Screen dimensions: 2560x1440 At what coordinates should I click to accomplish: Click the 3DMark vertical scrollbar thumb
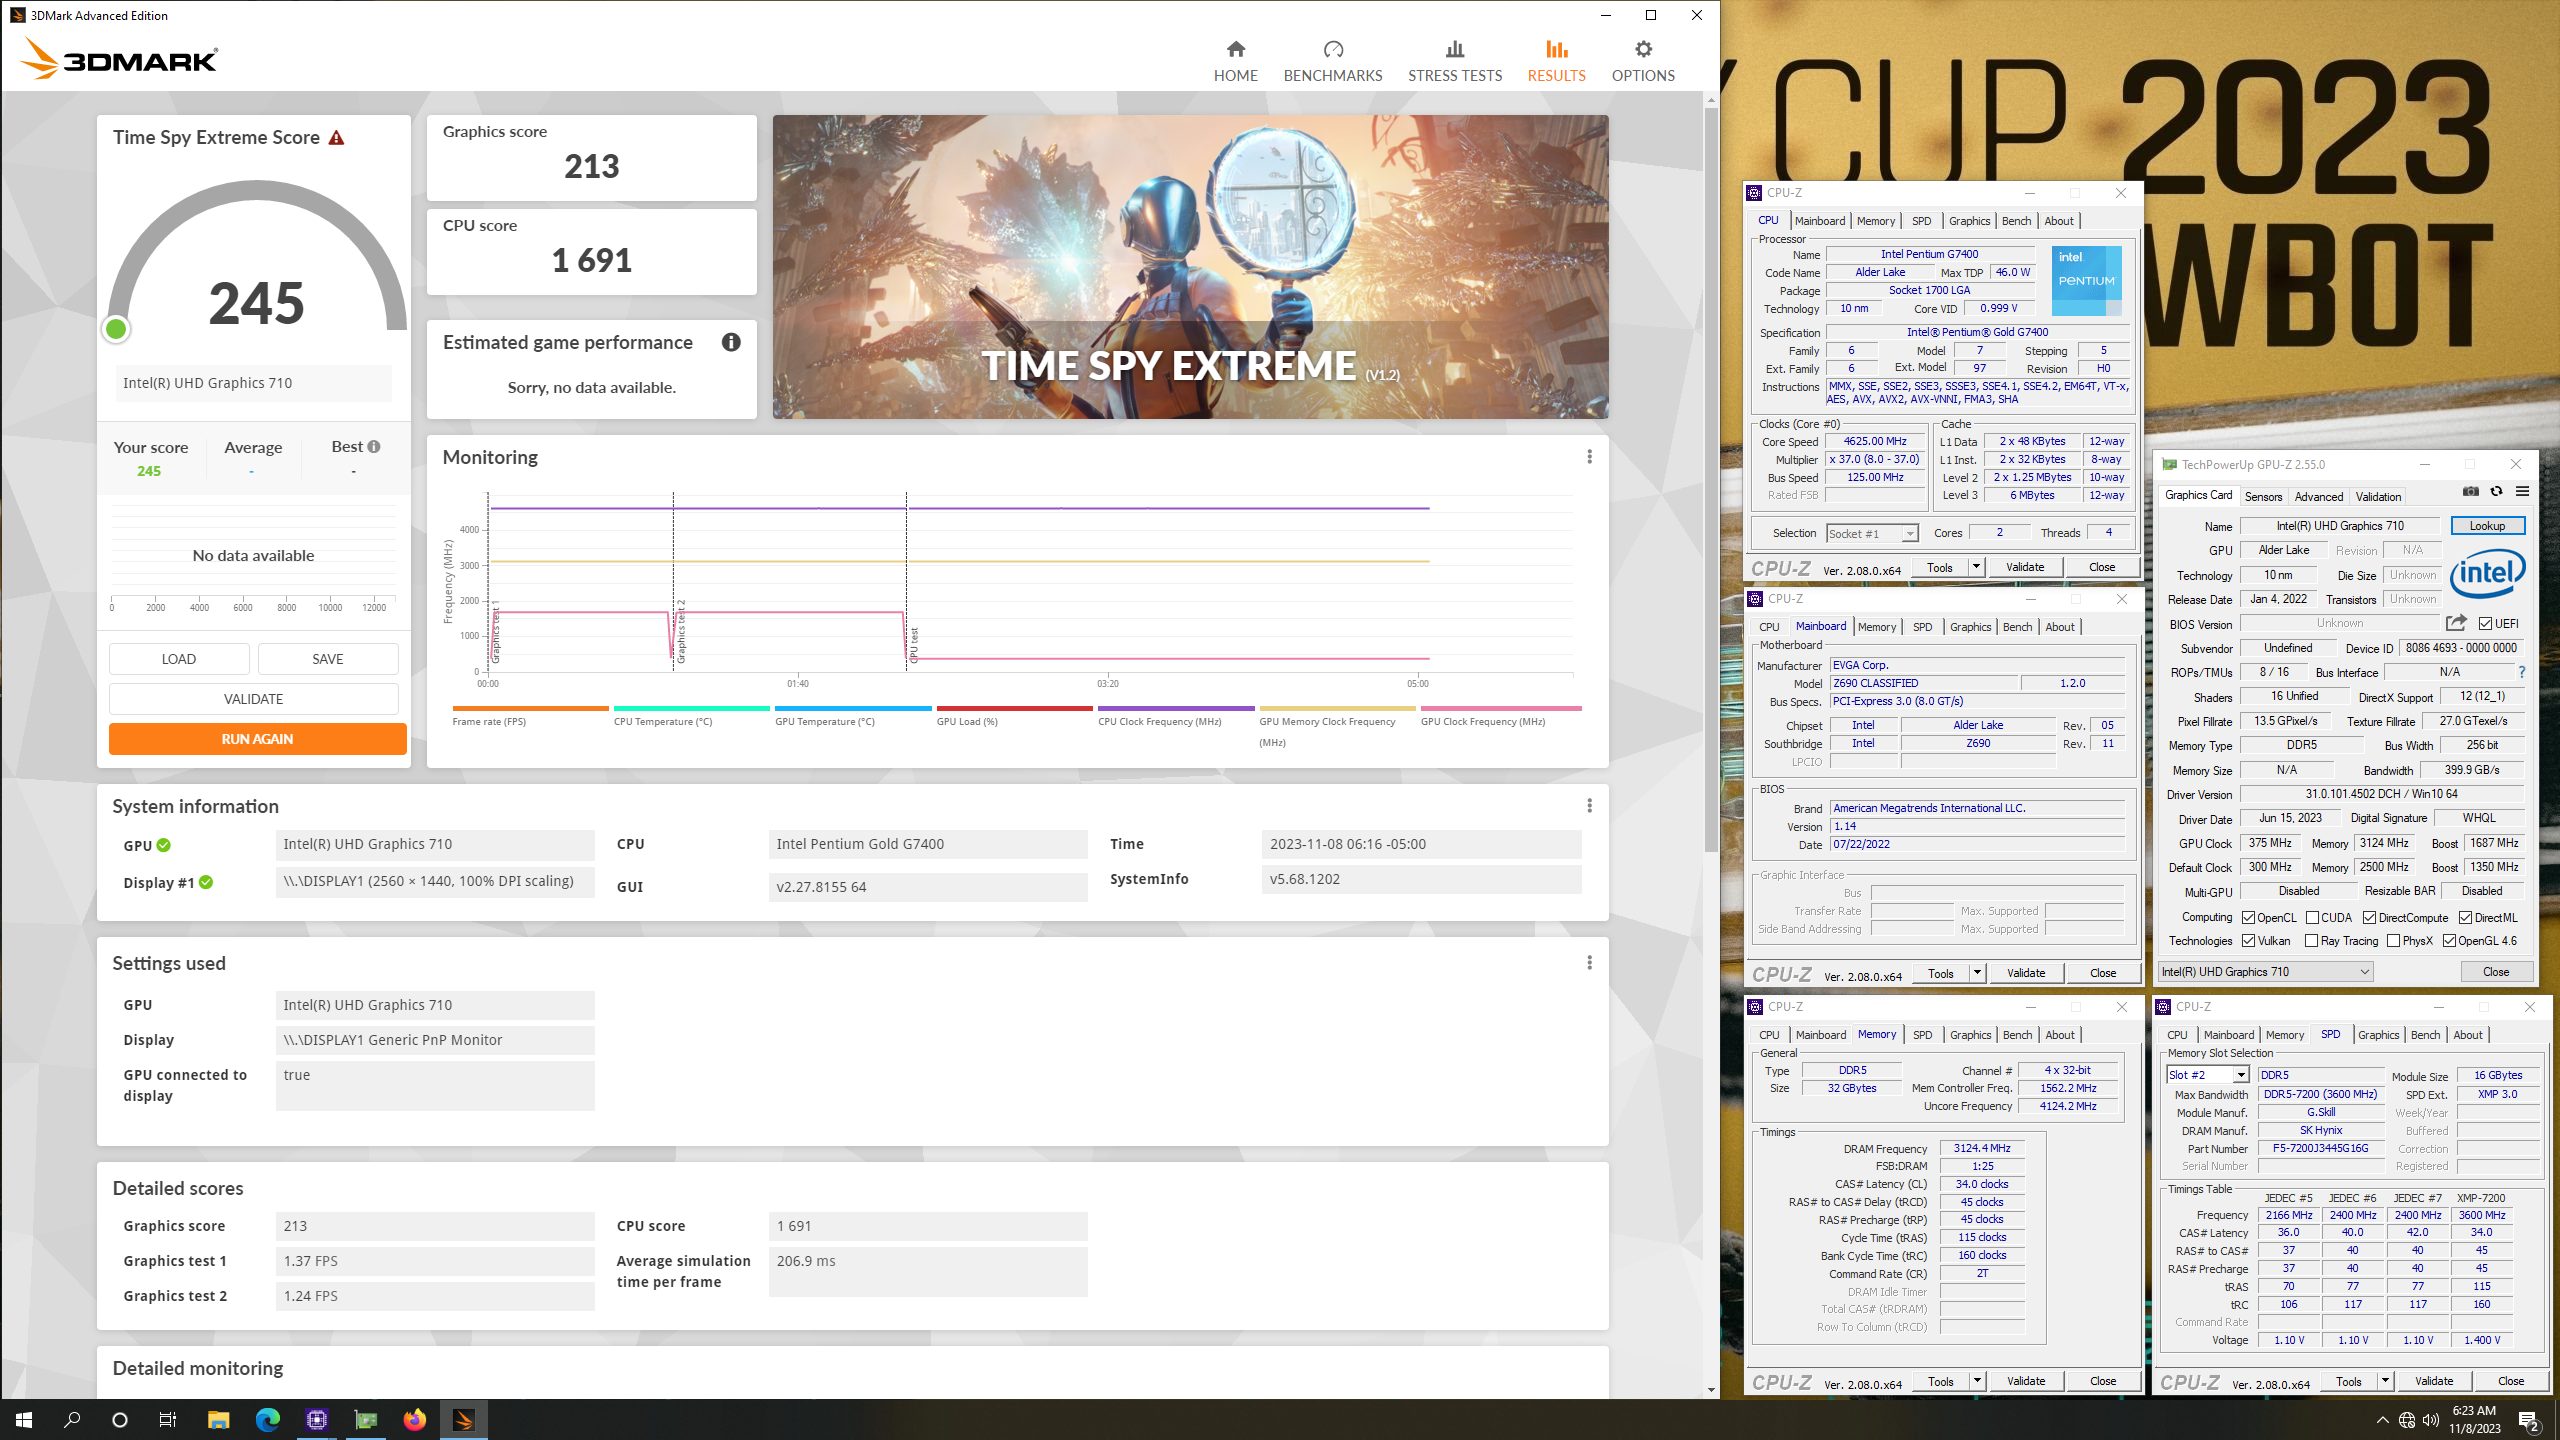pos(1711,480)
